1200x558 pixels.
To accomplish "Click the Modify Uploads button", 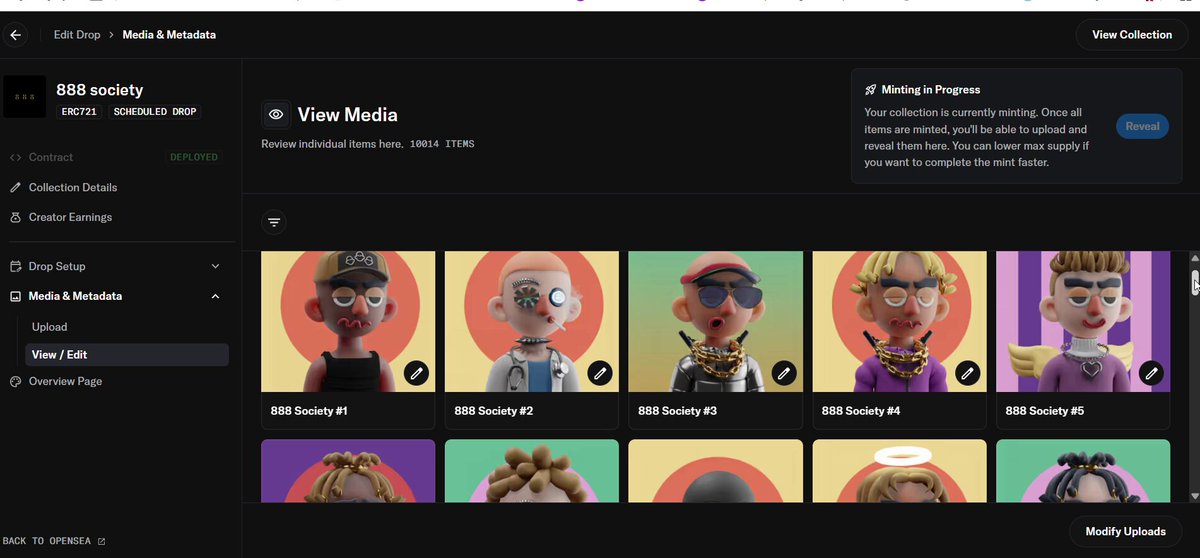I will [1125, 532].
